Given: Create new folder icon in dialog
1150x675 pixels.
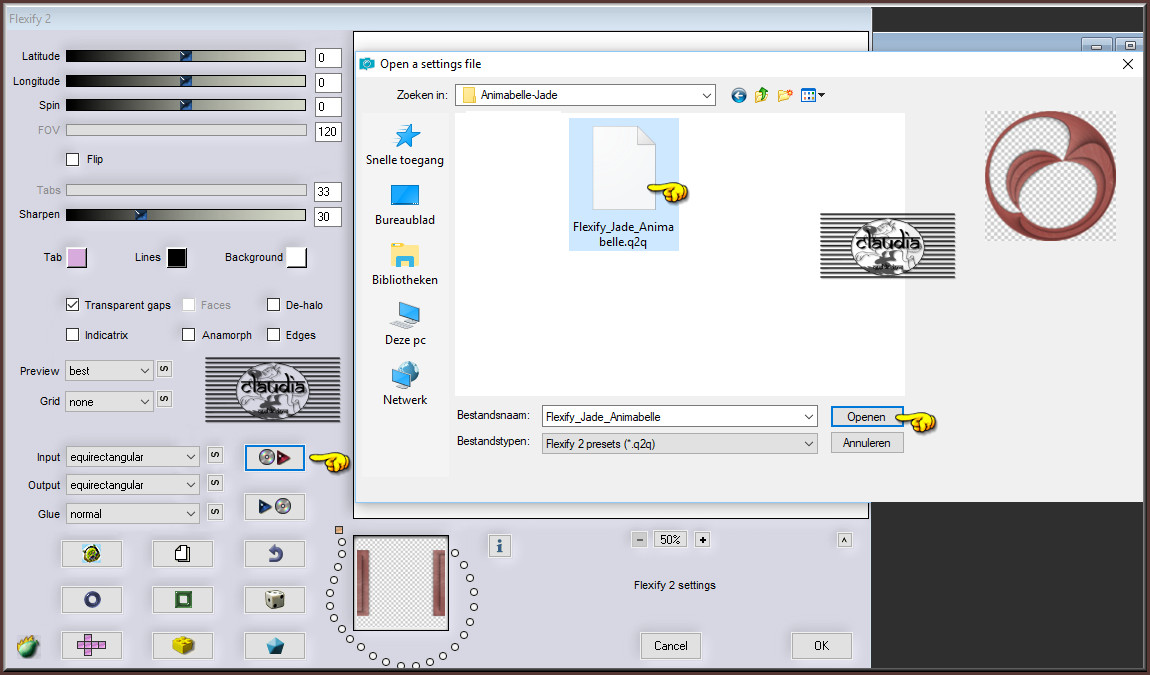Looking at the screenshot, I should point(785,95).
